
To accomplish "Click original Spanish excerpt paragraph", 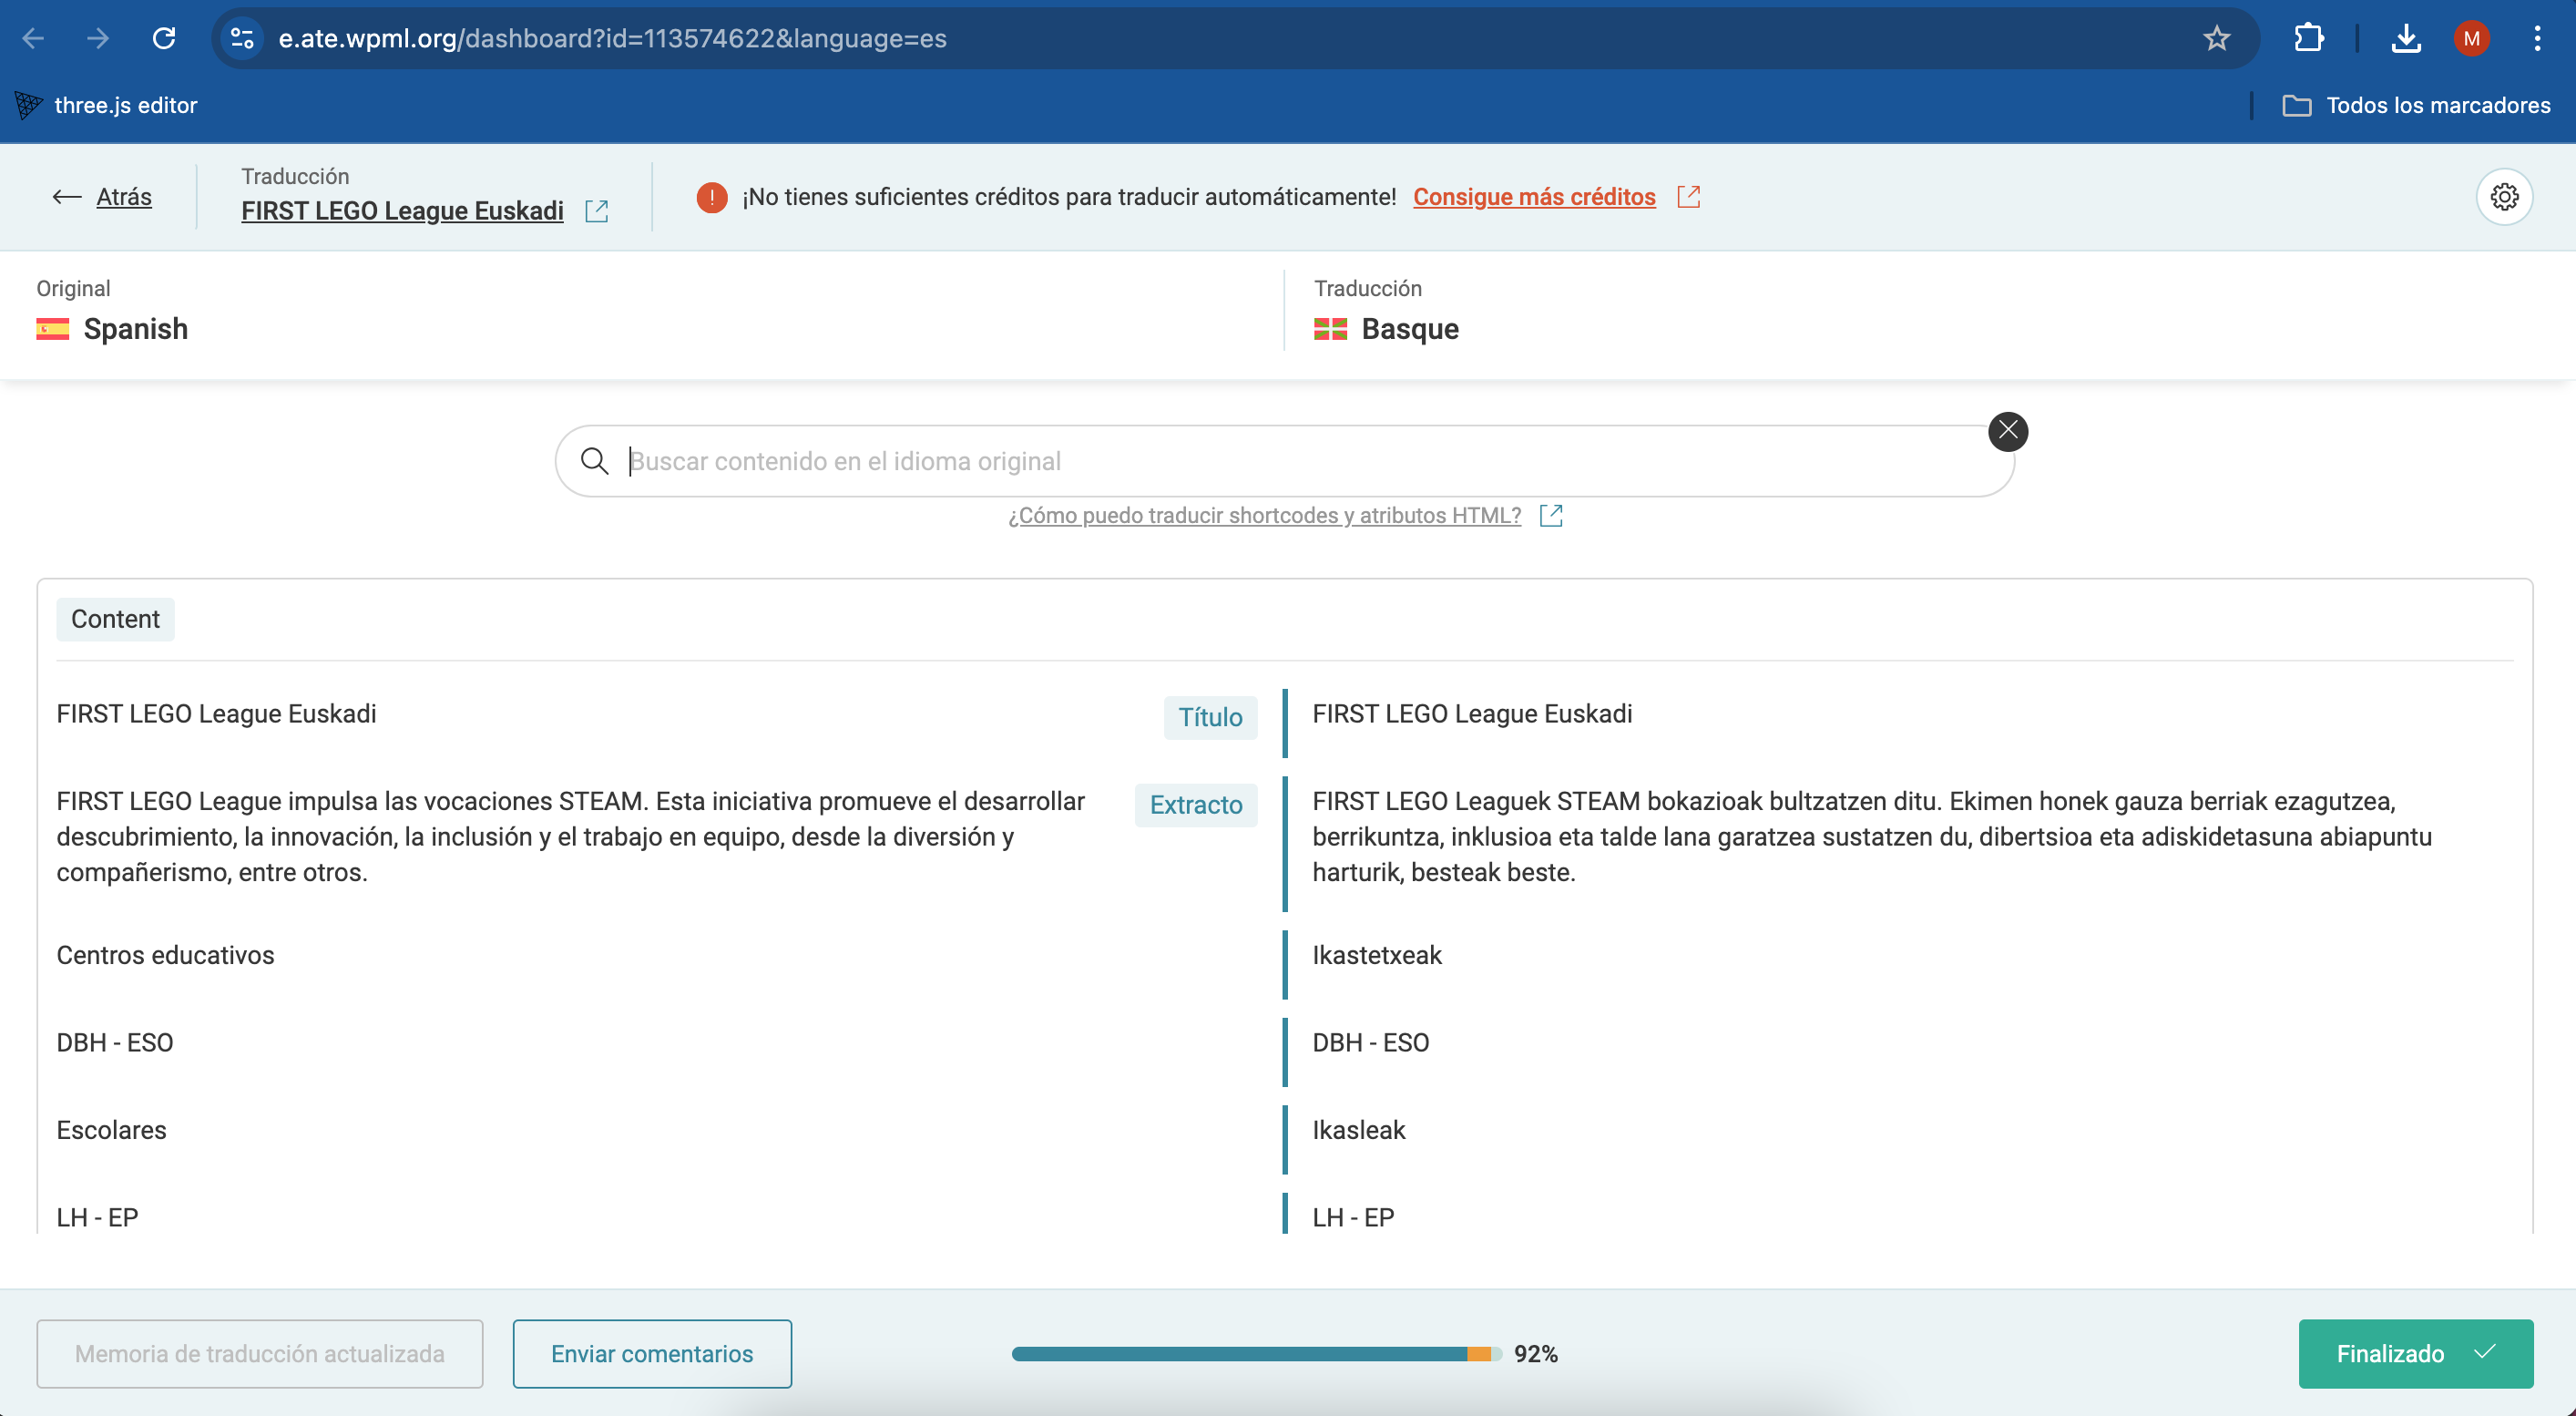I will click(571, 836).
